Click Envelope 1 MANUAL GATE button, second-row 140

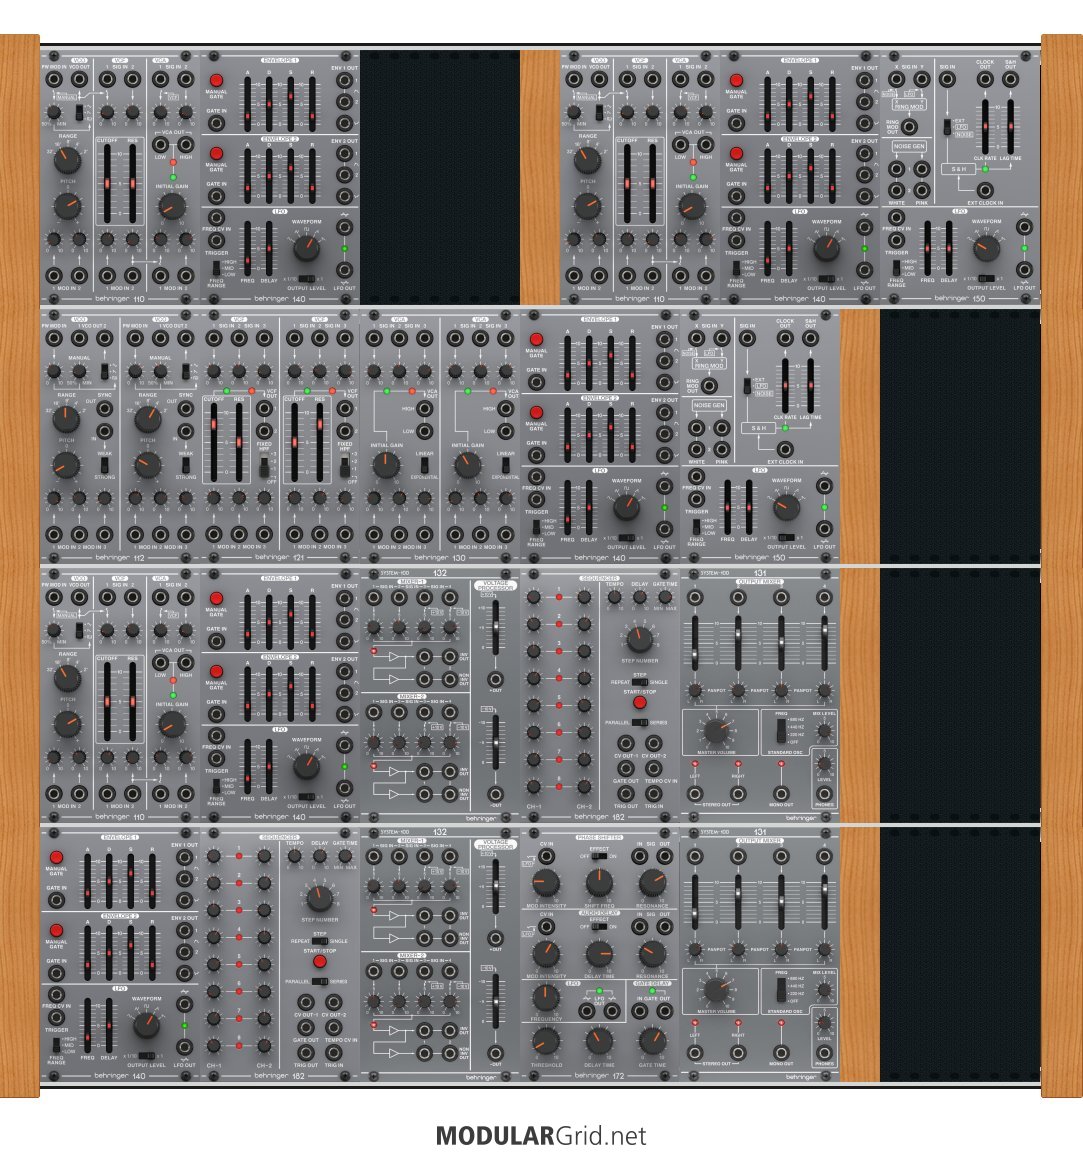tap(536, 339)
